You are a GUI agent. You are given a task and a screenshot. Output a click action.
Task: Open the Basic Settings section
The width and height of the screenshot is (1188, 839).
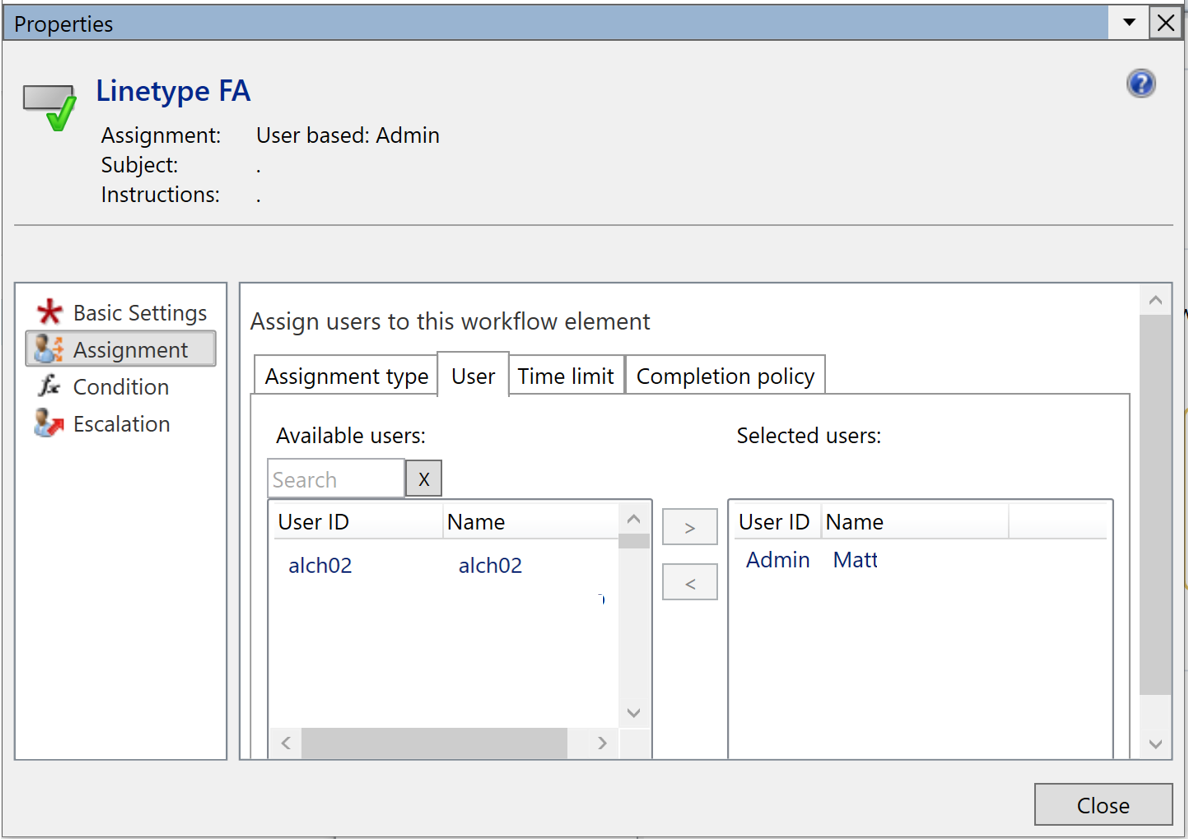point(121,312)
